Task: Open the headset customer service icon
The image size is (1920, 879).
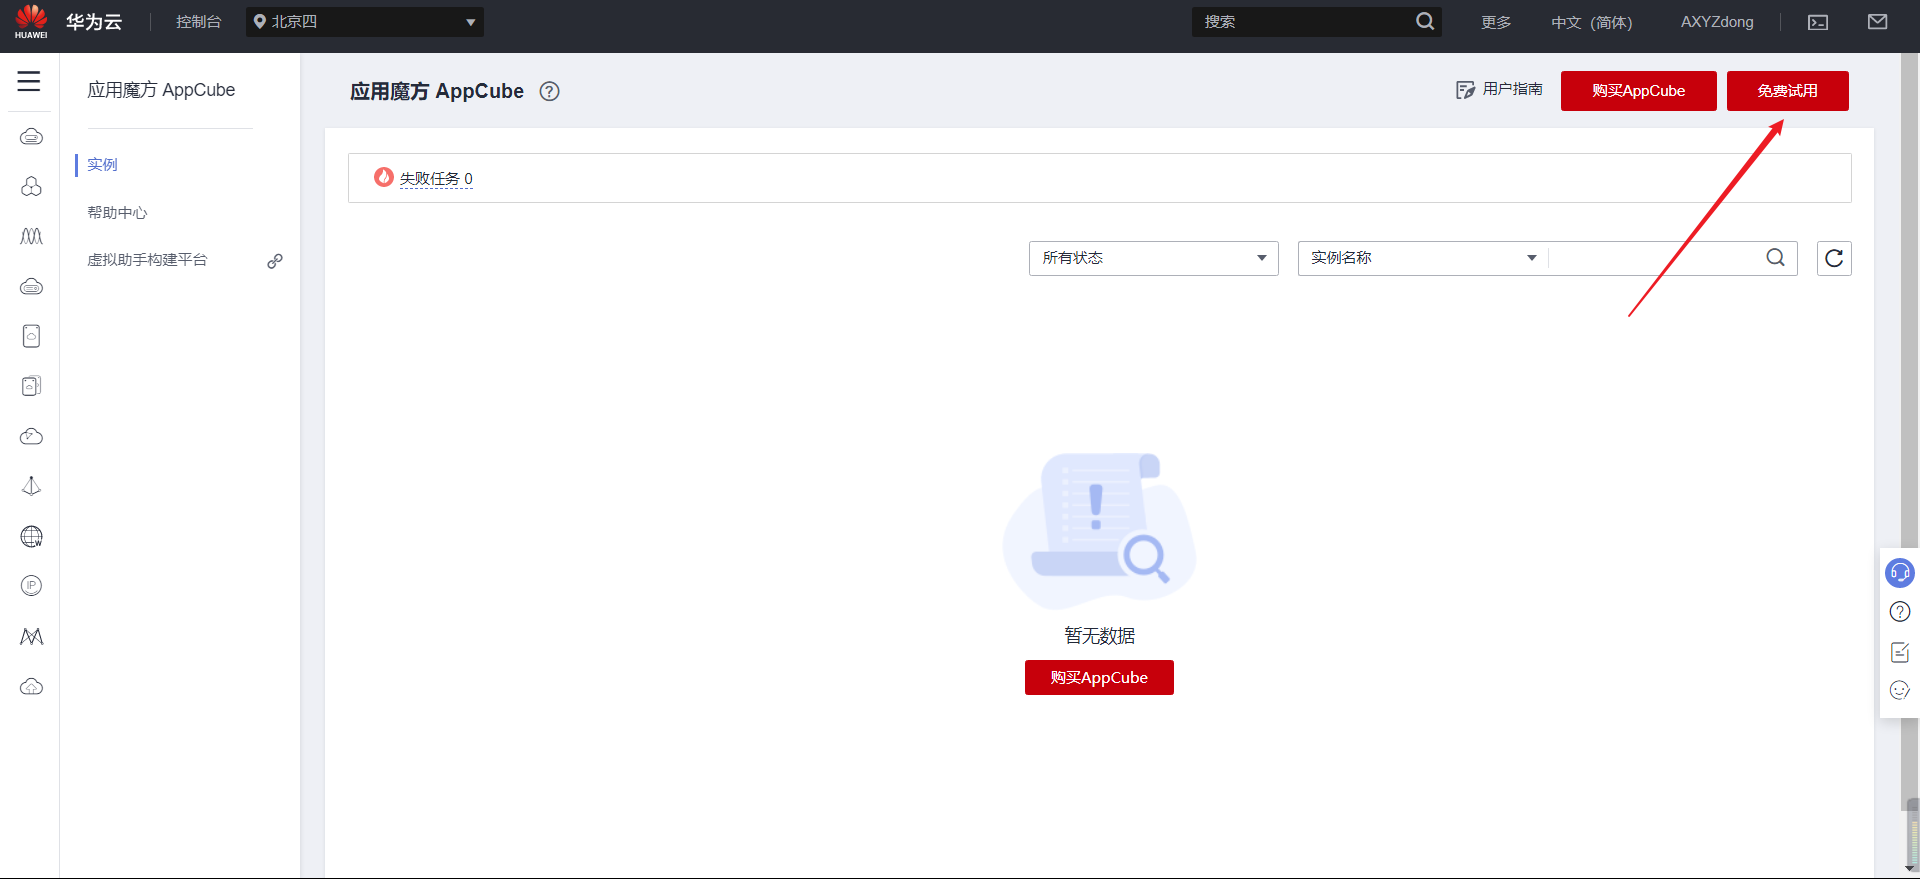Action: (x=1899, y=573)
